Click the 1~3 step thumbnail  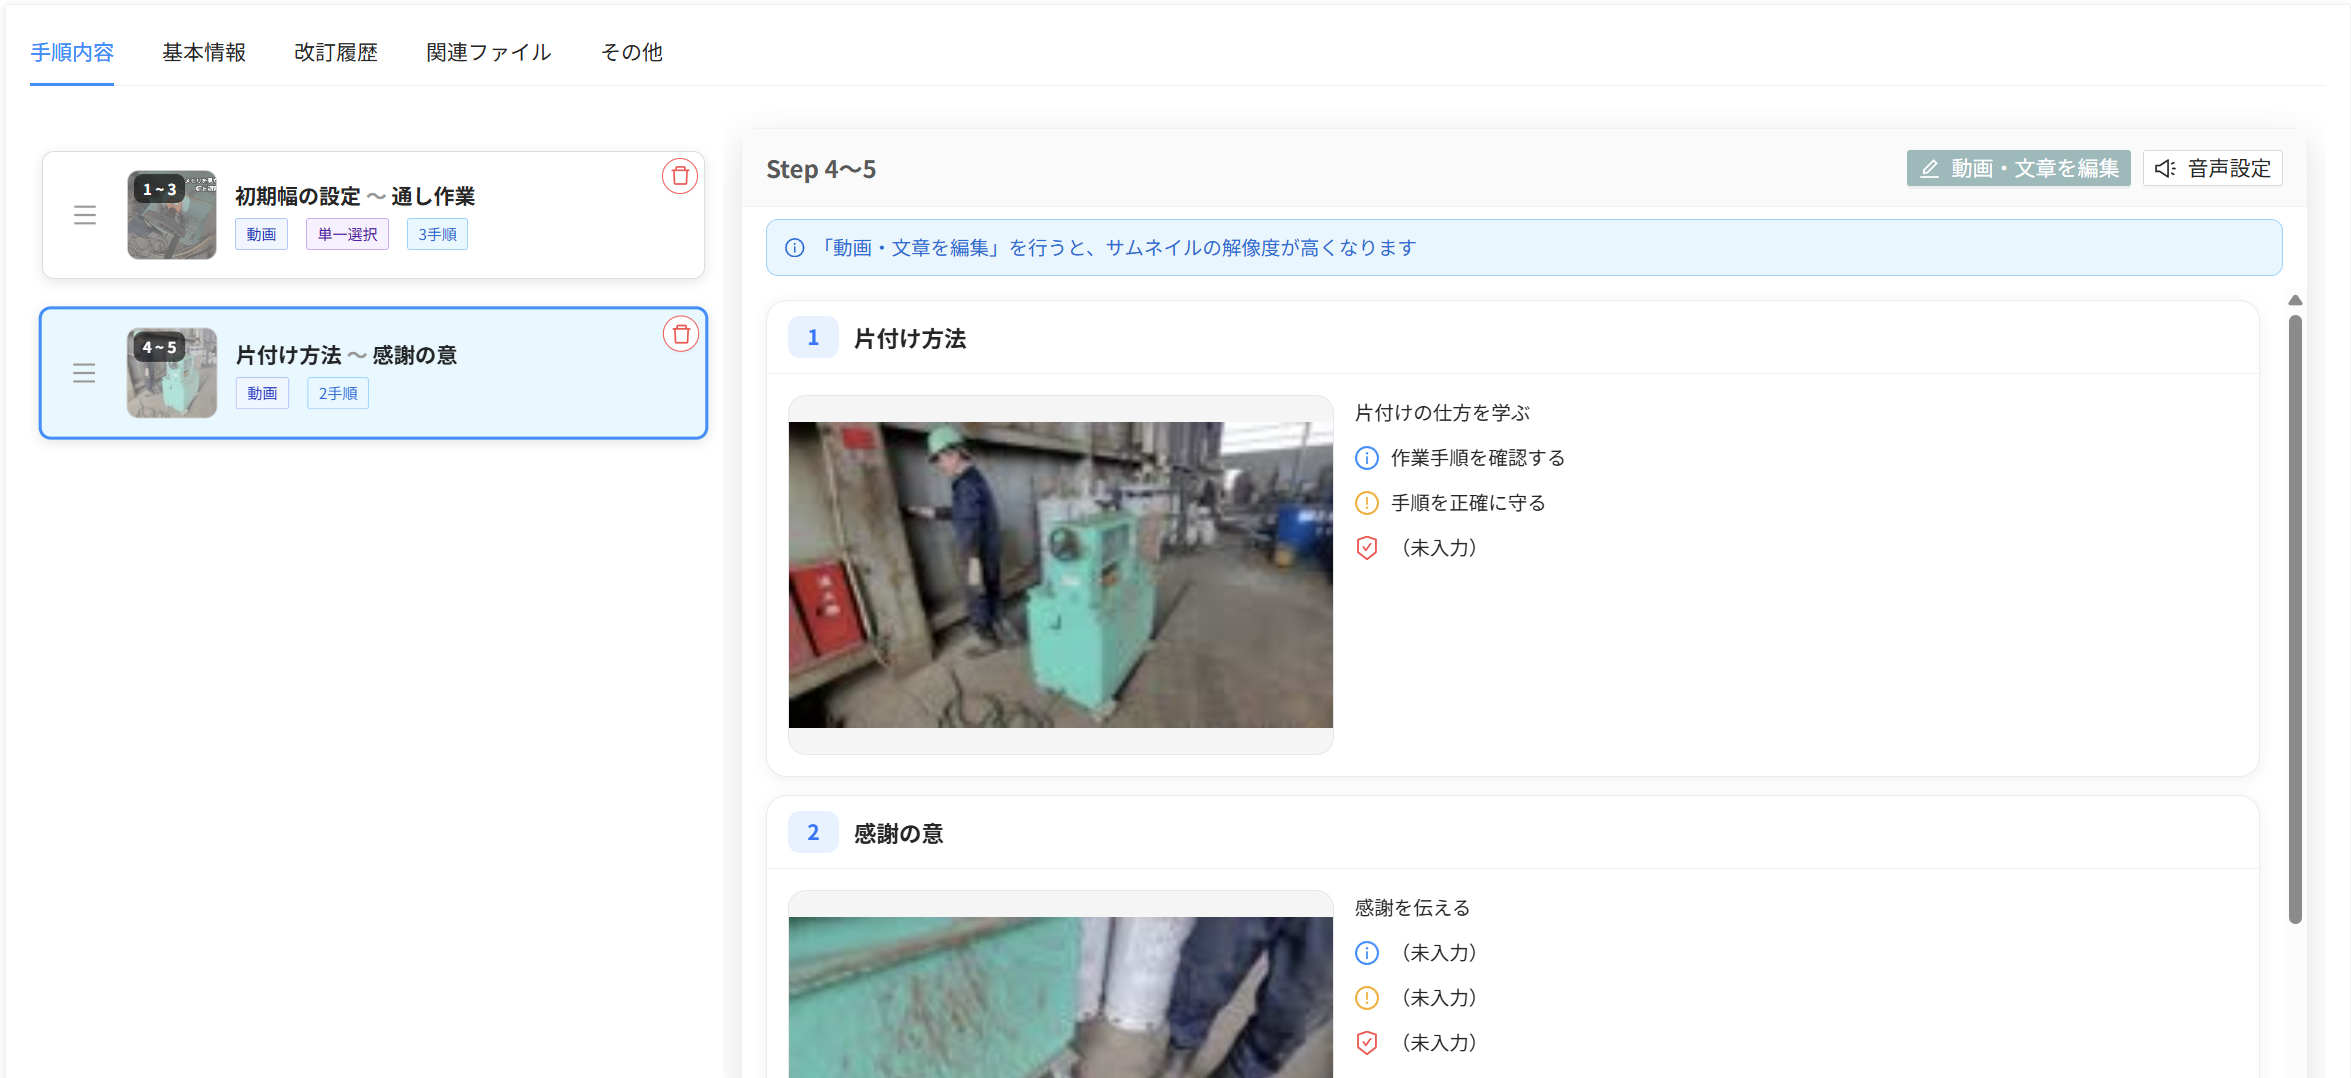point(172,215)
